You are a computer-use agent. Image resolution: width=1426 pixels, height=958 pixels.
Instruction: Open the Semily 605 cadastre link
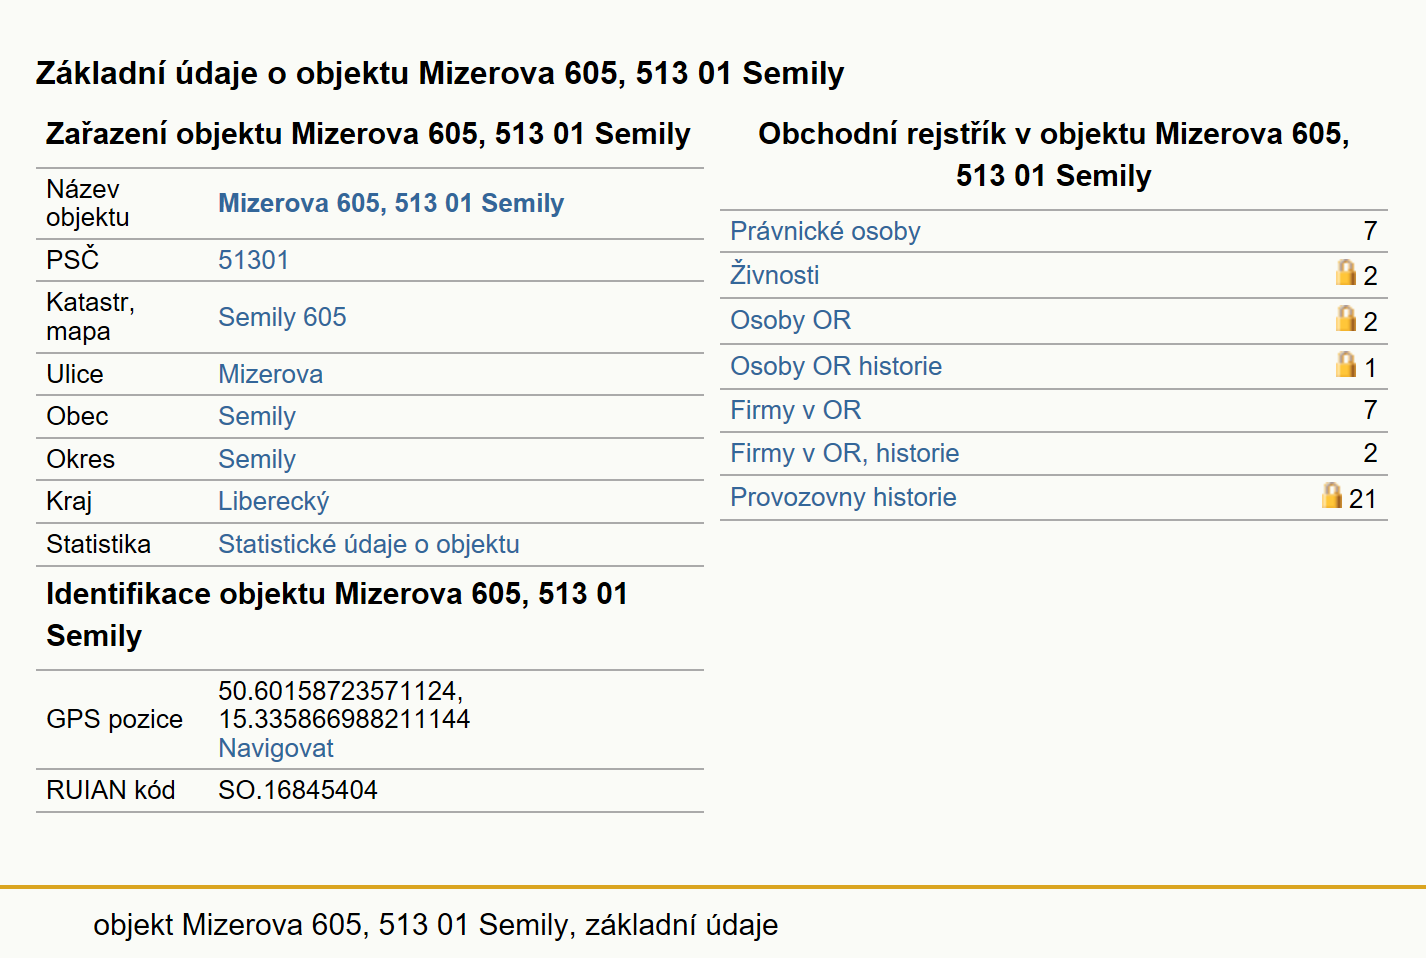point(282,317)
